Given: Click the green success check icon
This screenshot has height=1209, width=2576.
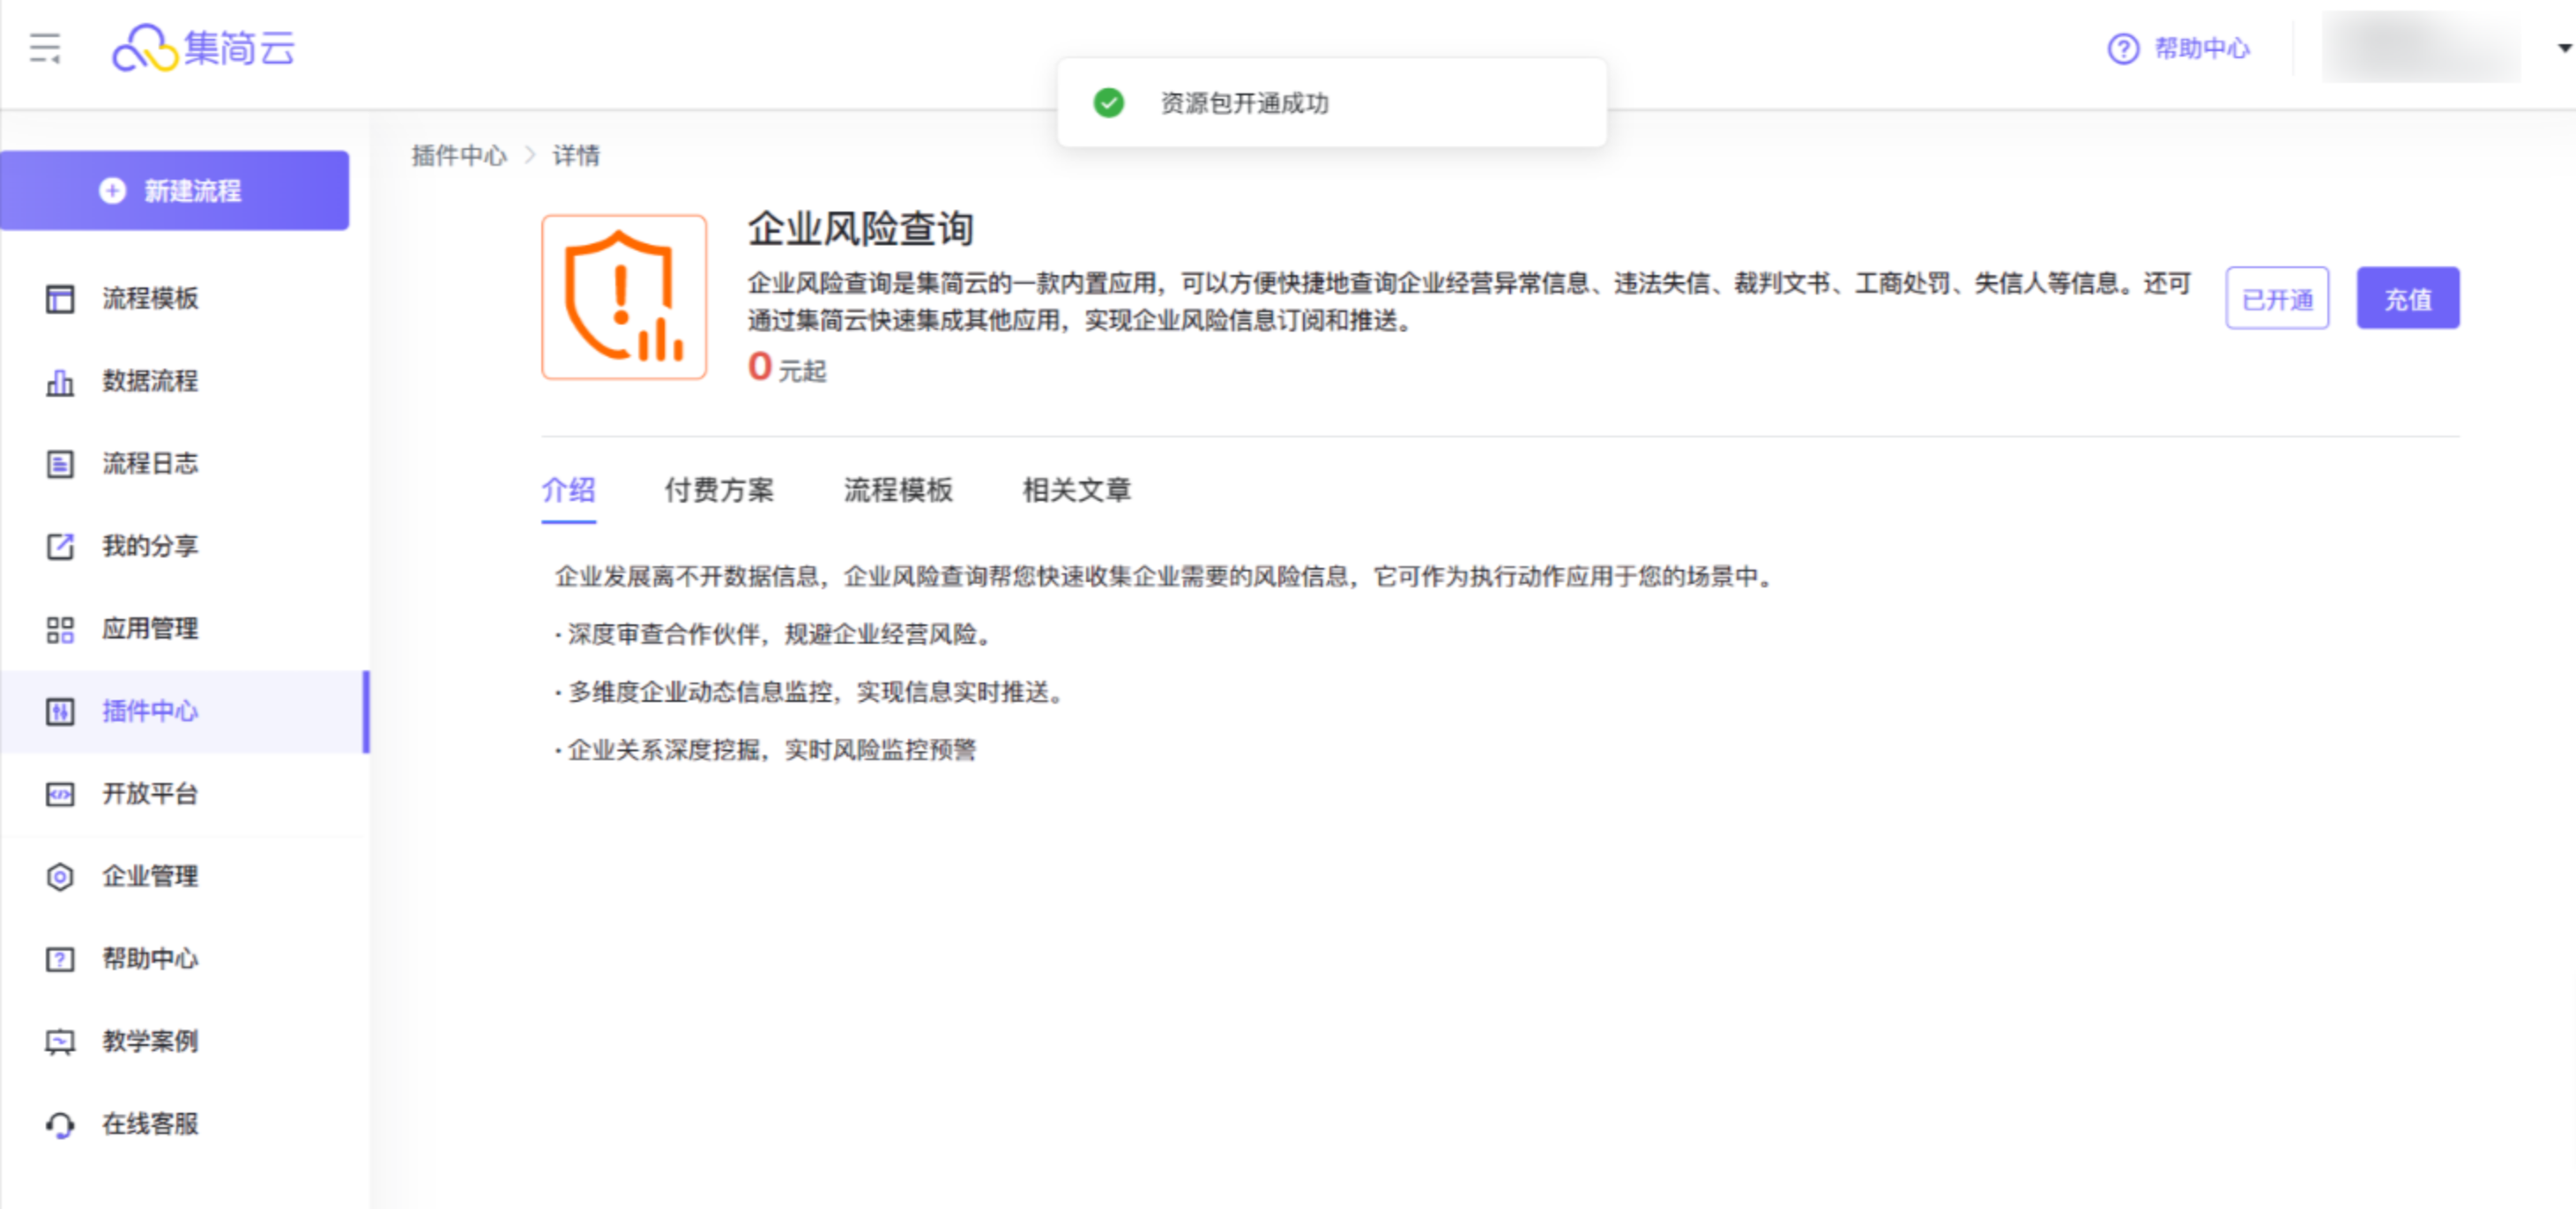Looking at the screenshot, I should [x=1108, y=103].
